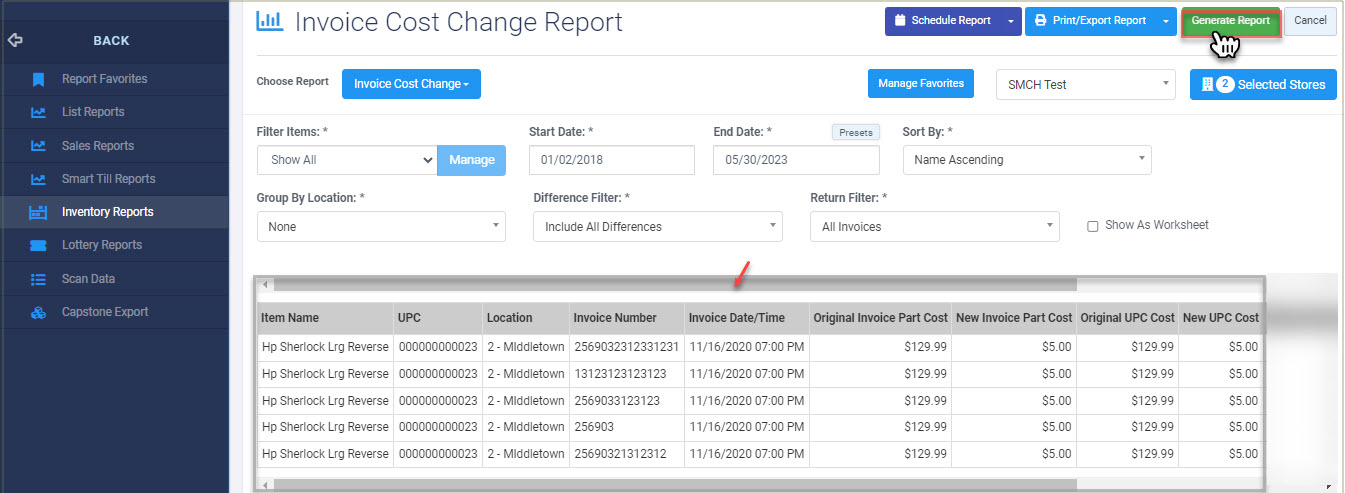Image resolution: width=1345 pixels, height=493 pixels.
Task: Click the bar chart icon beside report title
Action: 270,20
